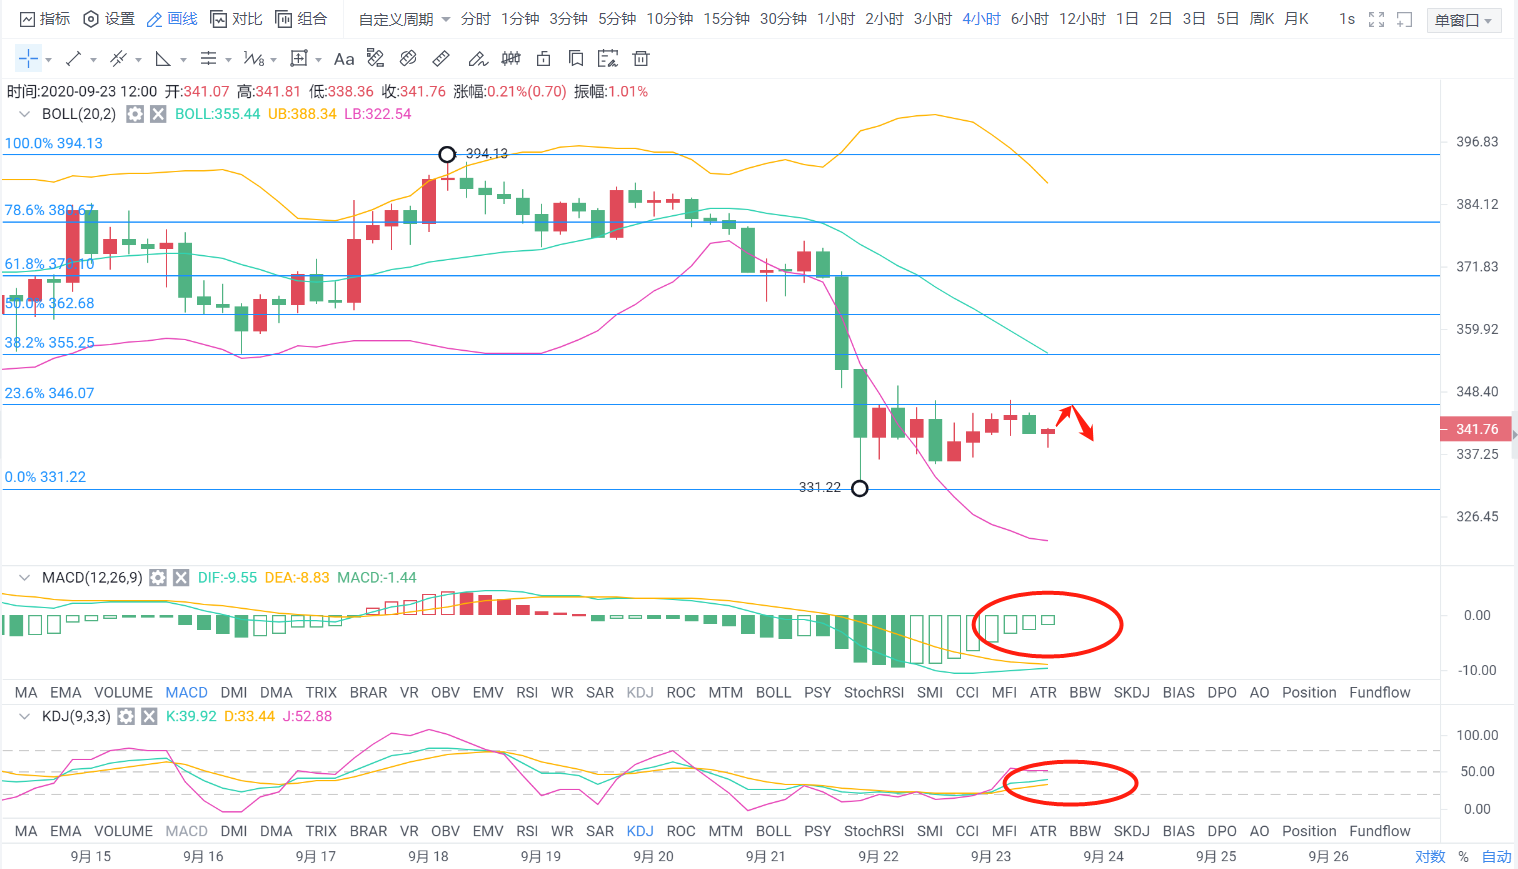The height and width of the screenshot is (869, 1518).
Task: Delete drawings with the trash icon
Action: point(641,59)
